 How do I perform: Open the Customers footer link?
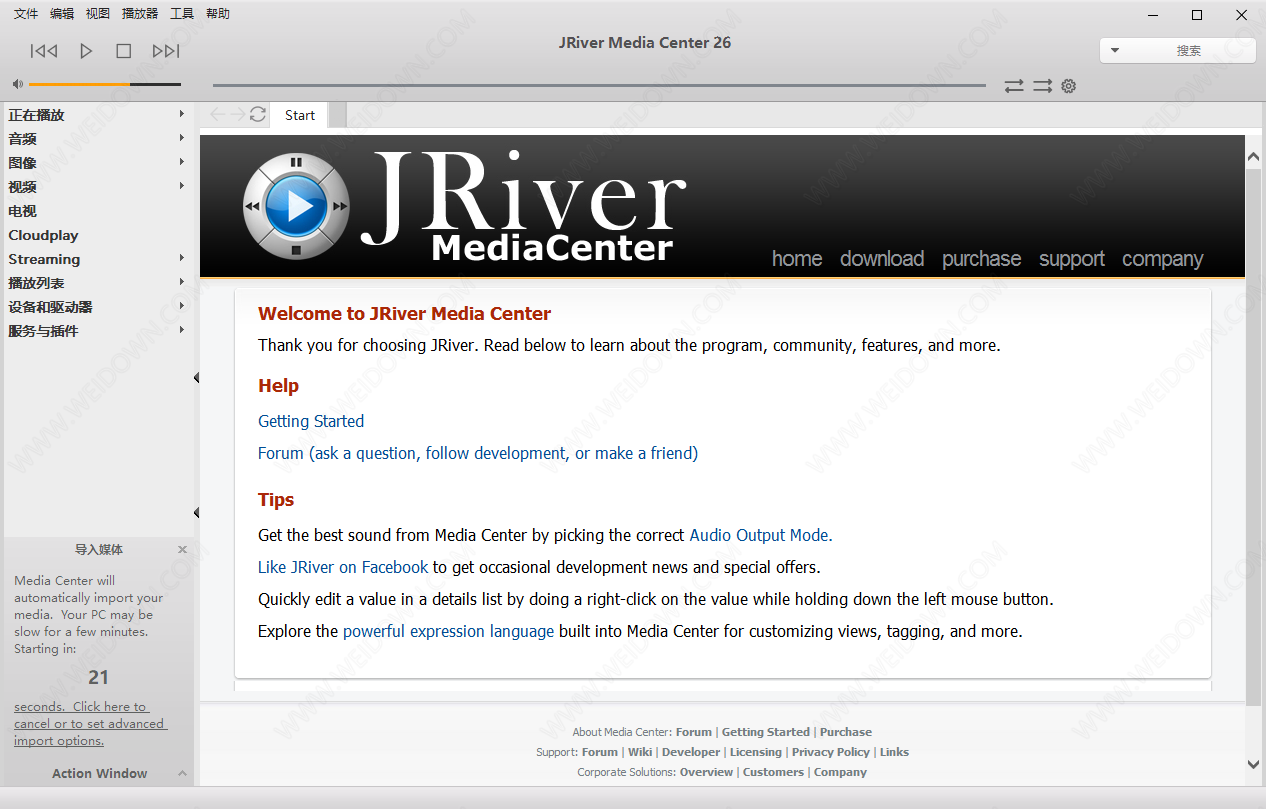click(773, 772)
